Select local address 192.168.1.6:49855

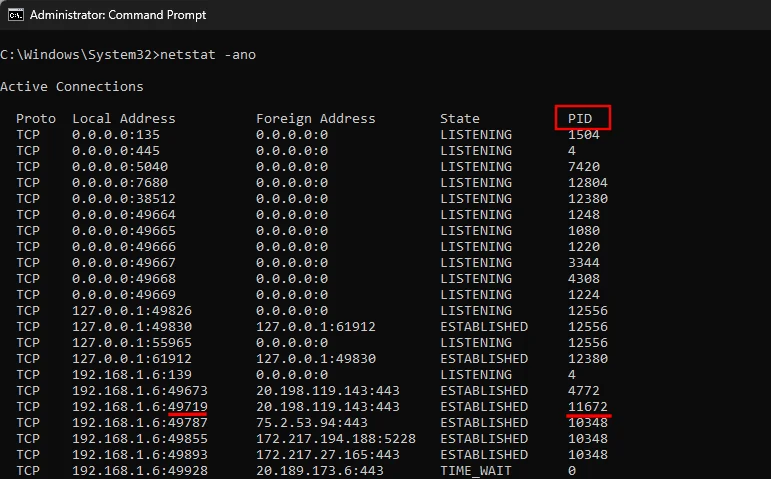coord(140,439)
